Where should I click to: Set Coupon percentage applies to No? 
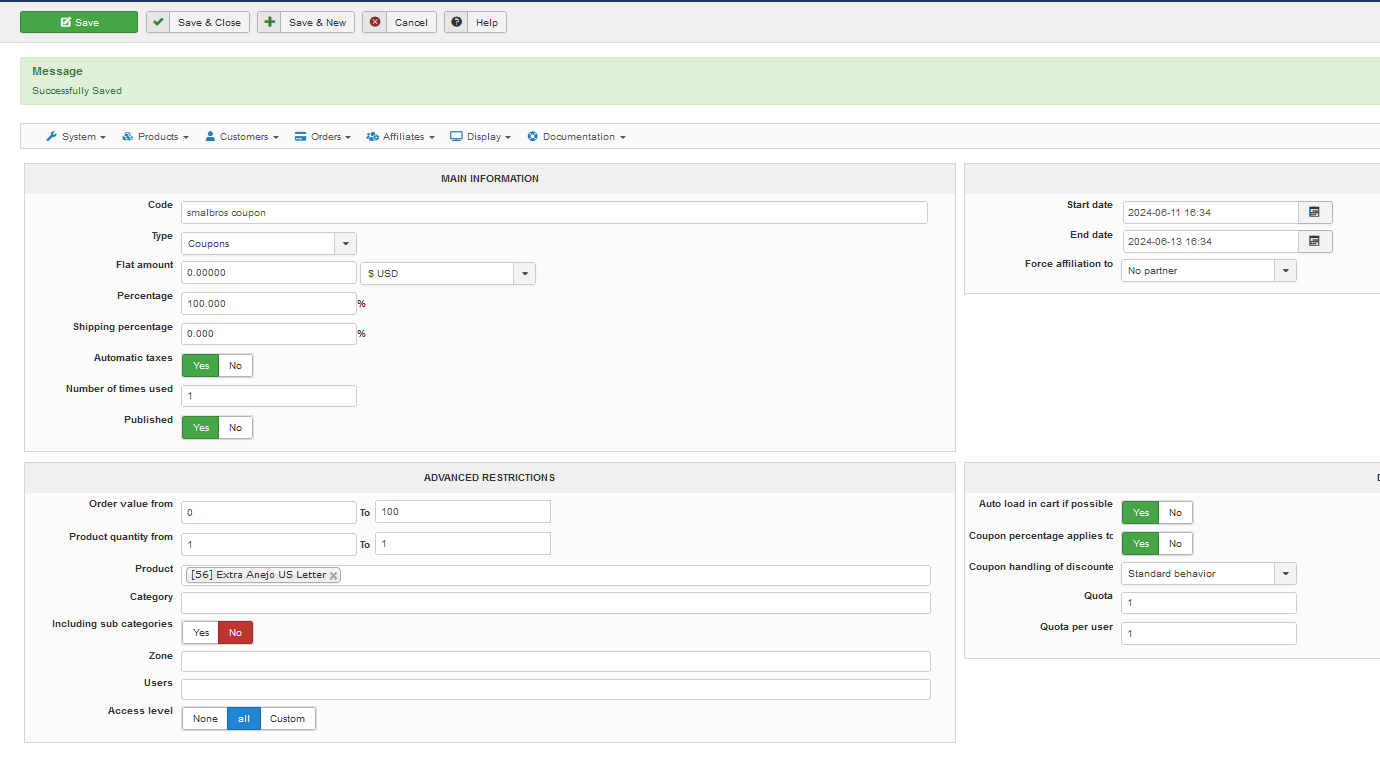1176,543
